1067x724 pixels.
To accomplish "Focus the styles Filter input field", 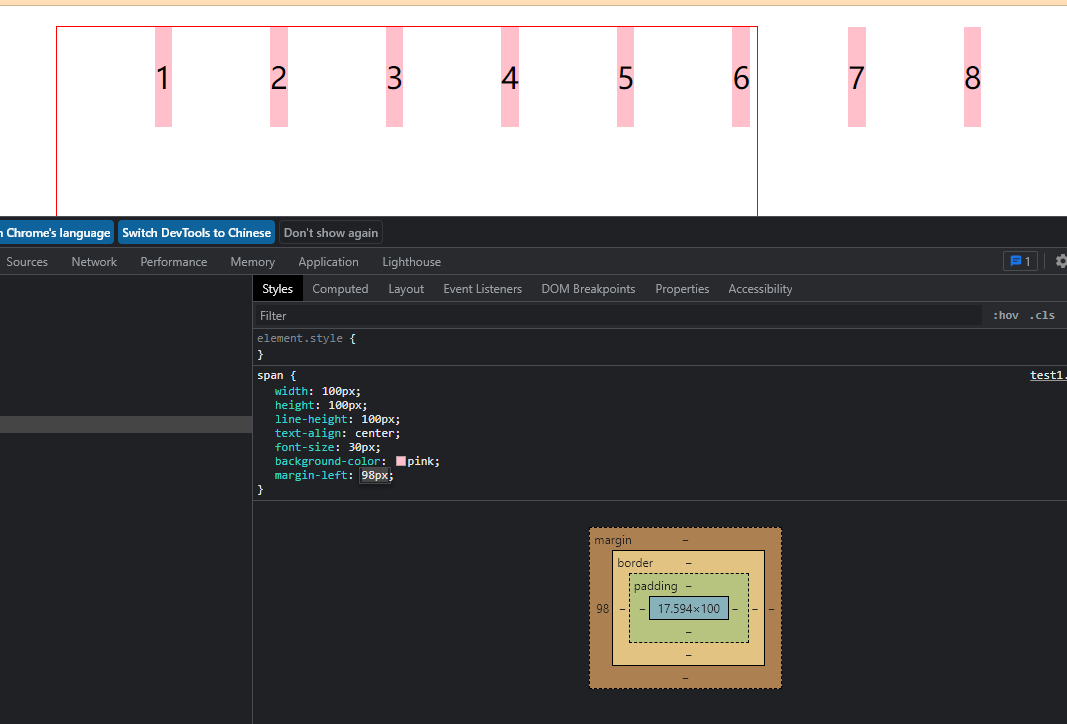I will click(618, 316).
